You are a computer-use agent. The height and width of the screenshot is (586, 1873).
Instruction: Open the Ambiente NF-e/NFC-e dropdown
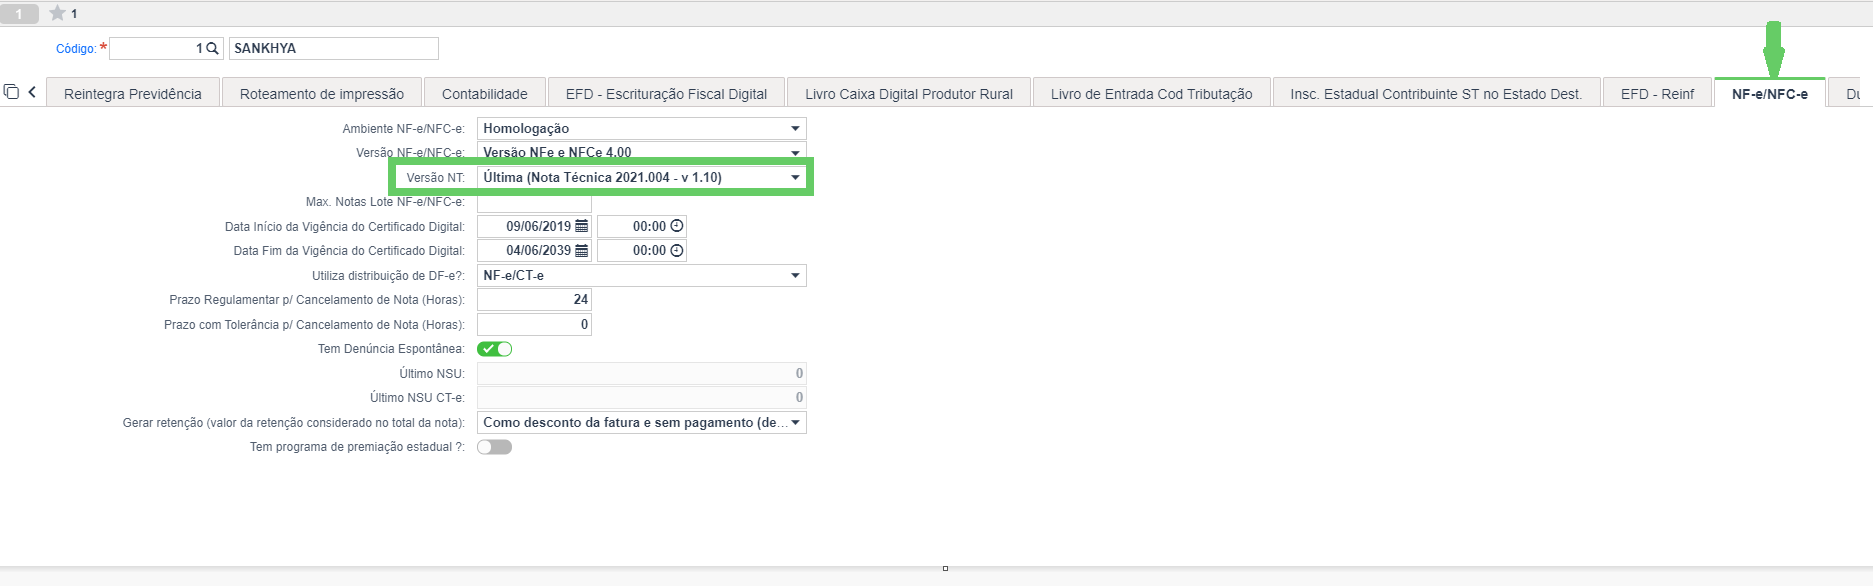point(641,128)
